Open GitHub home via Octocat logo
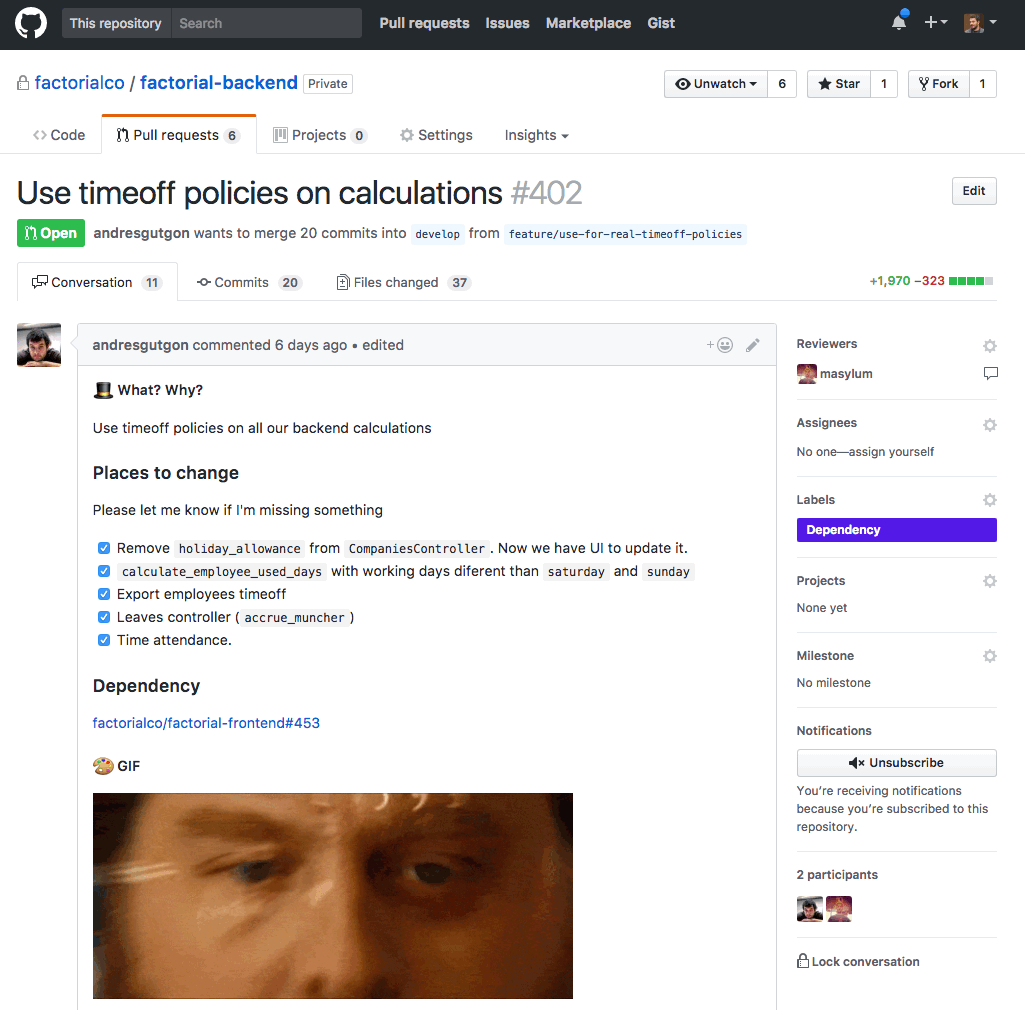 [31, 23]
